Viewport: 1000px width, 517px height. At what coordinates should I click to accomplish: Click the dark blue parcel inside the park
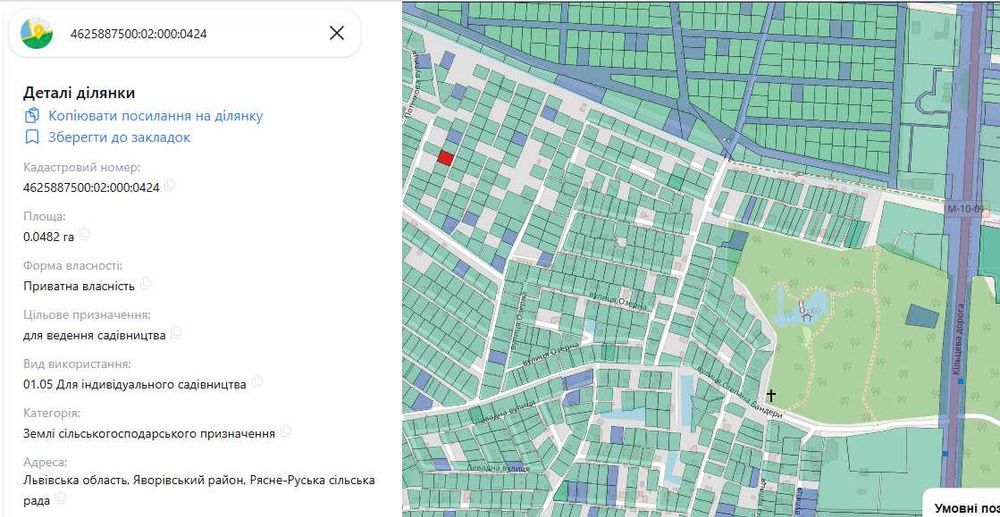[x=922, y=316]
